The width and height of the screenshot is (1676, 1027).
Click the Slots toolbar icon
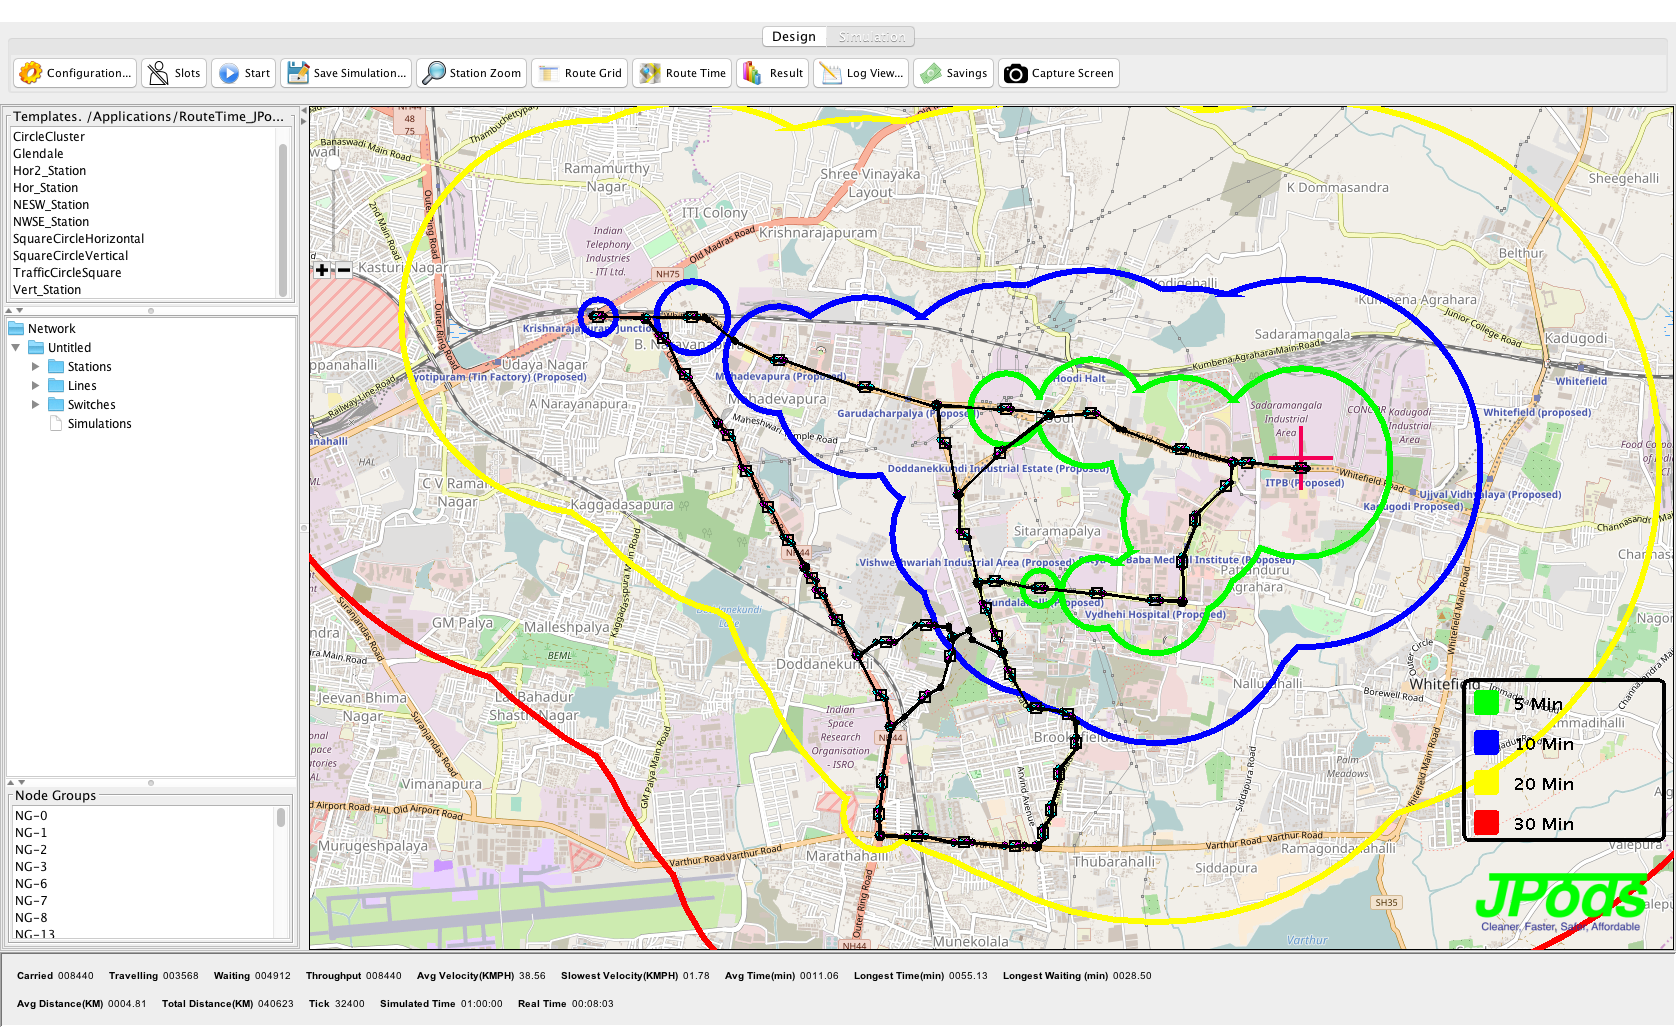pyautogui.click(x=174, y=73)
